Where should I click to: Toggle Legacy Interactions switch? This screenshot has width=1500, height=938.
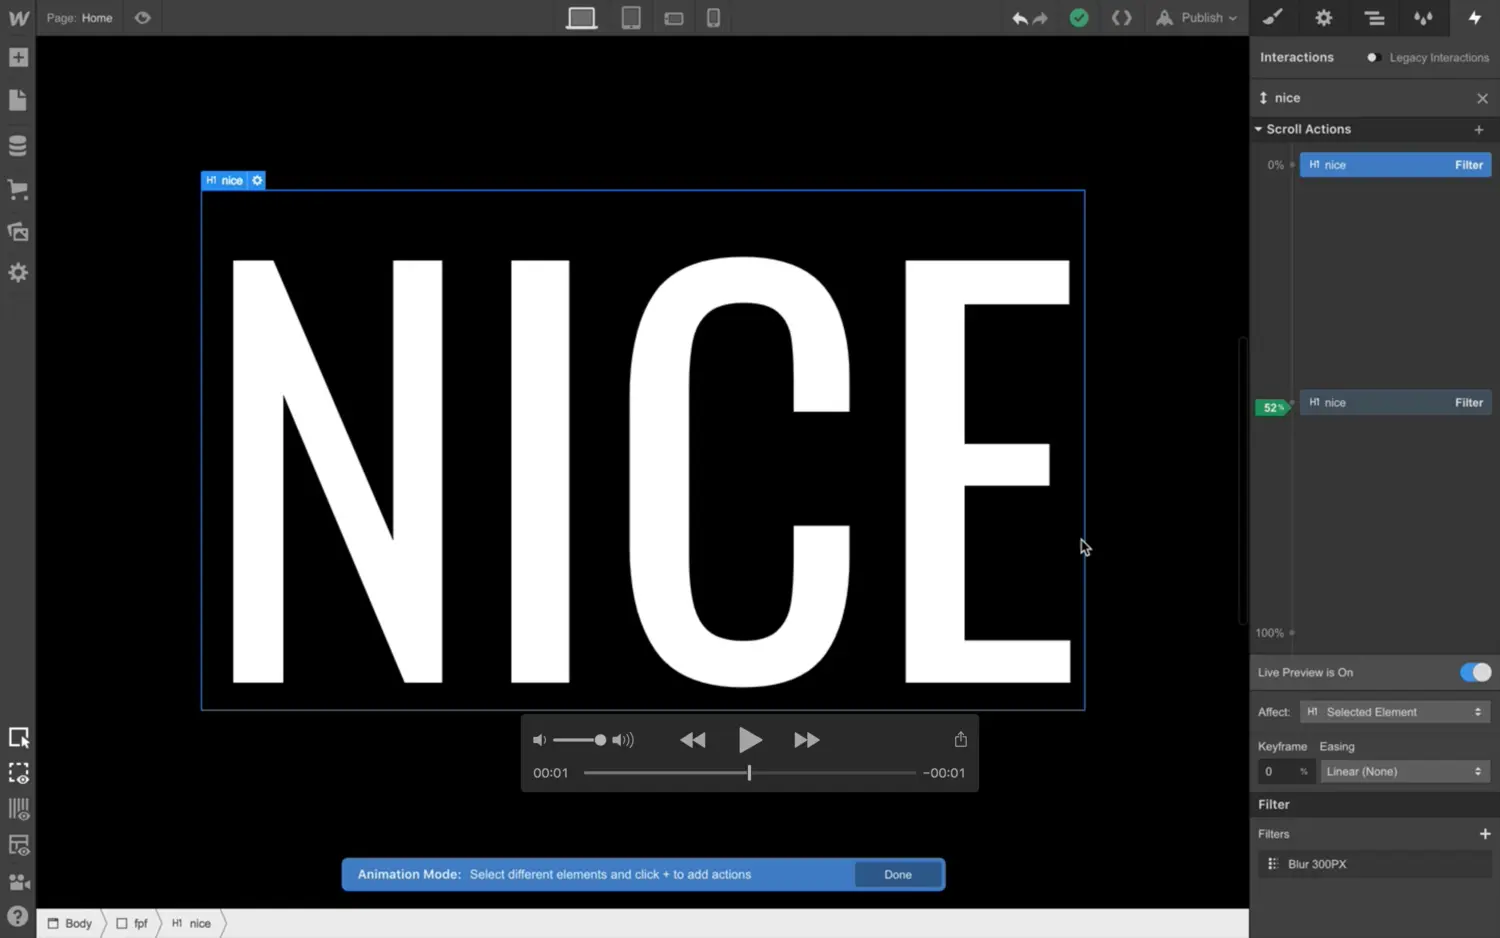coord(1374,58)
